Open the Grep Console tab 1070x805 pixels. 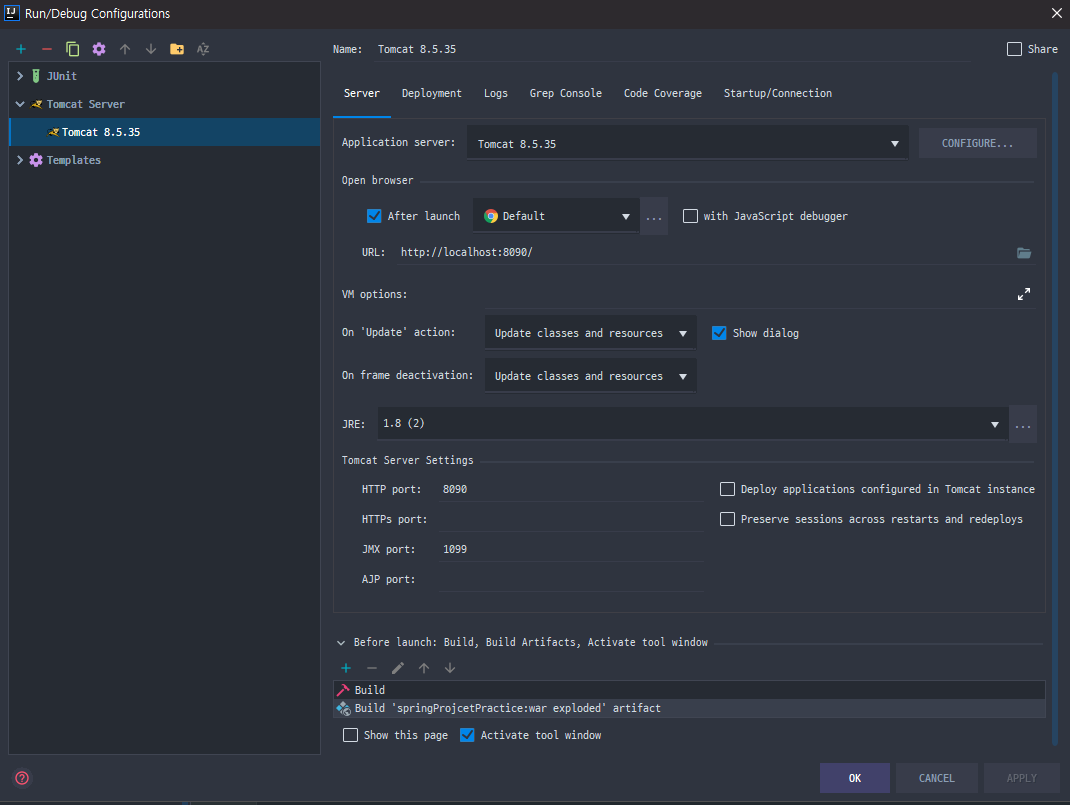click(x=566, y=93)
